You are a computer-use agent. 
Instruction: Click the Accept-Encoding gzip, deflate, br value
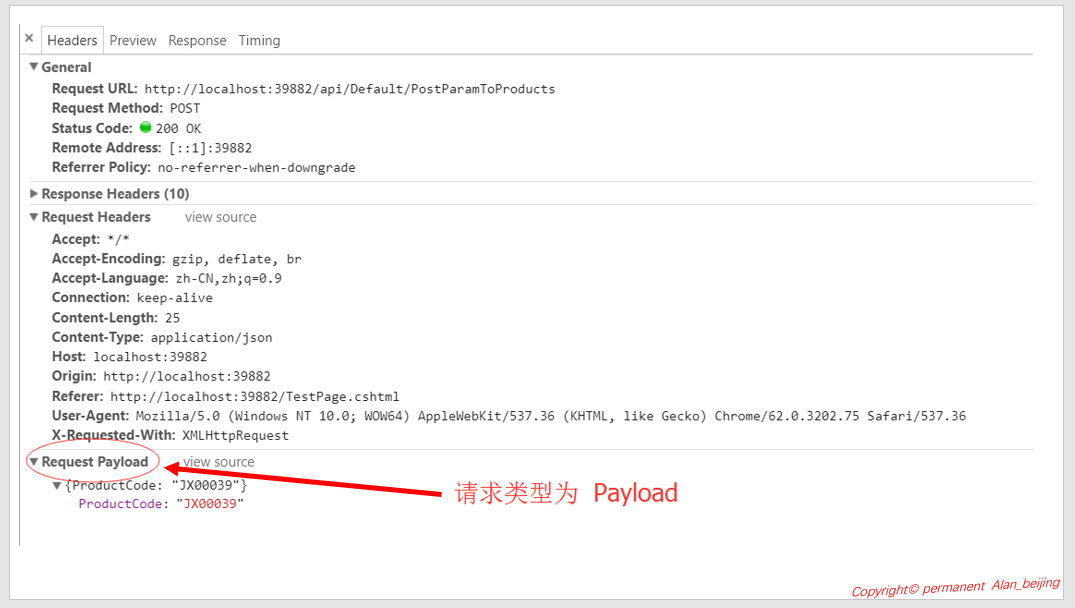pos(237,259)
